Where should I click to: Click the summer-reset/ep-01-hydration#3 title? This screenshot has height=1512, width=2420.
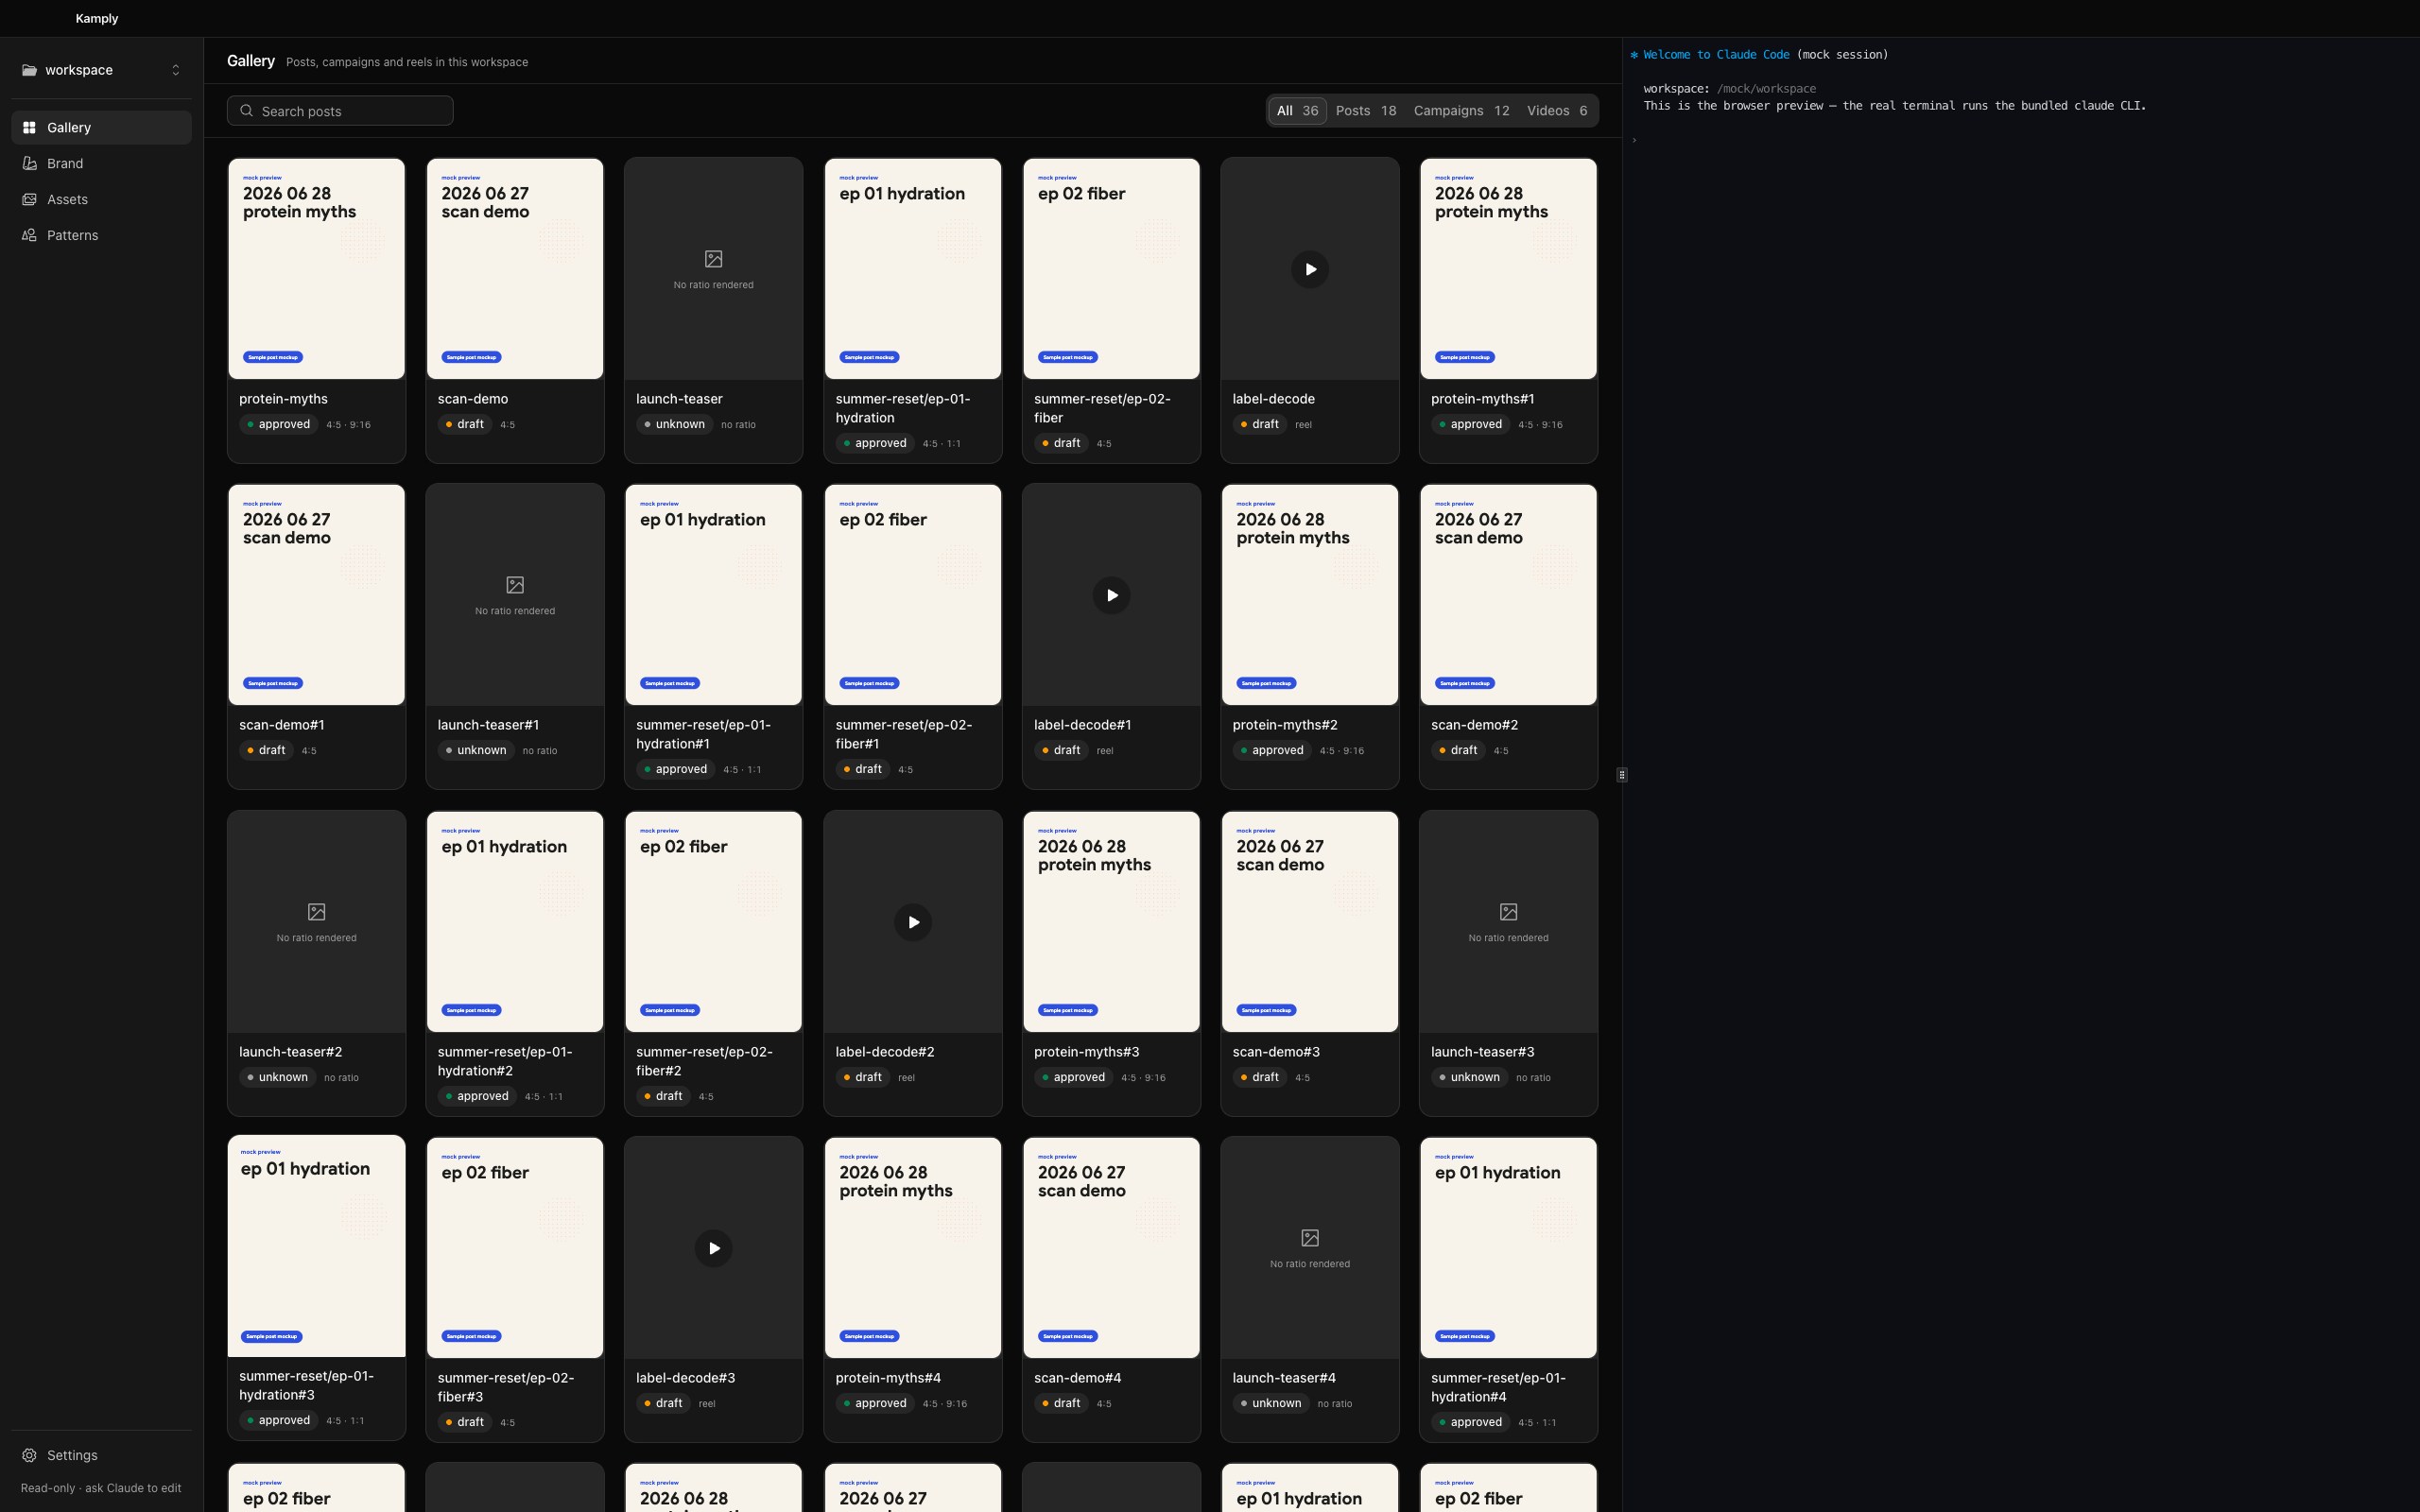(306, 1385)
